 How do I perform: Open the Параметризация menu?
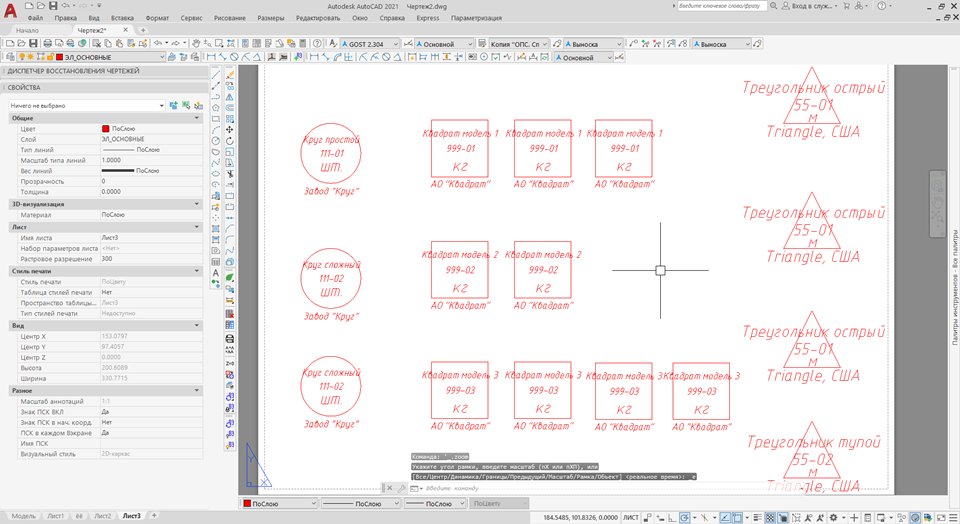[476, 18]
